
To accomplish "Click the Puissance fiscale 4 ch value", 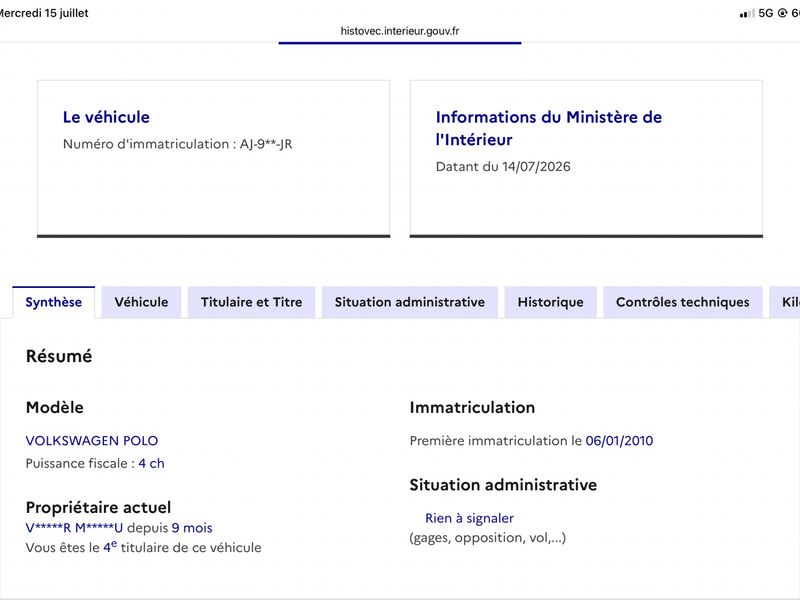I will 151,463.
